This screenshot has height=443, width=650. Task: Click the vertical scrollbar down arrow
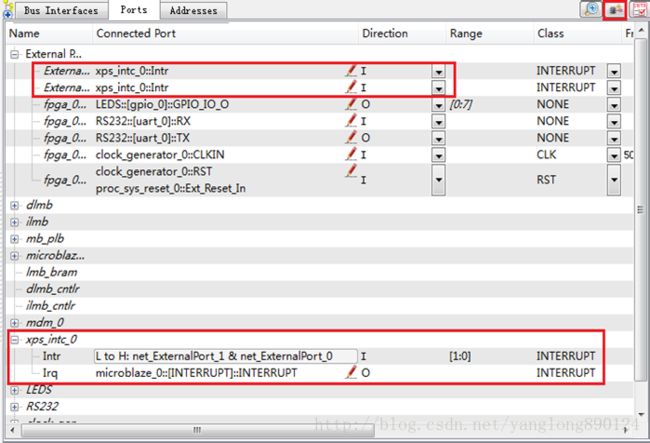[641, 414]
